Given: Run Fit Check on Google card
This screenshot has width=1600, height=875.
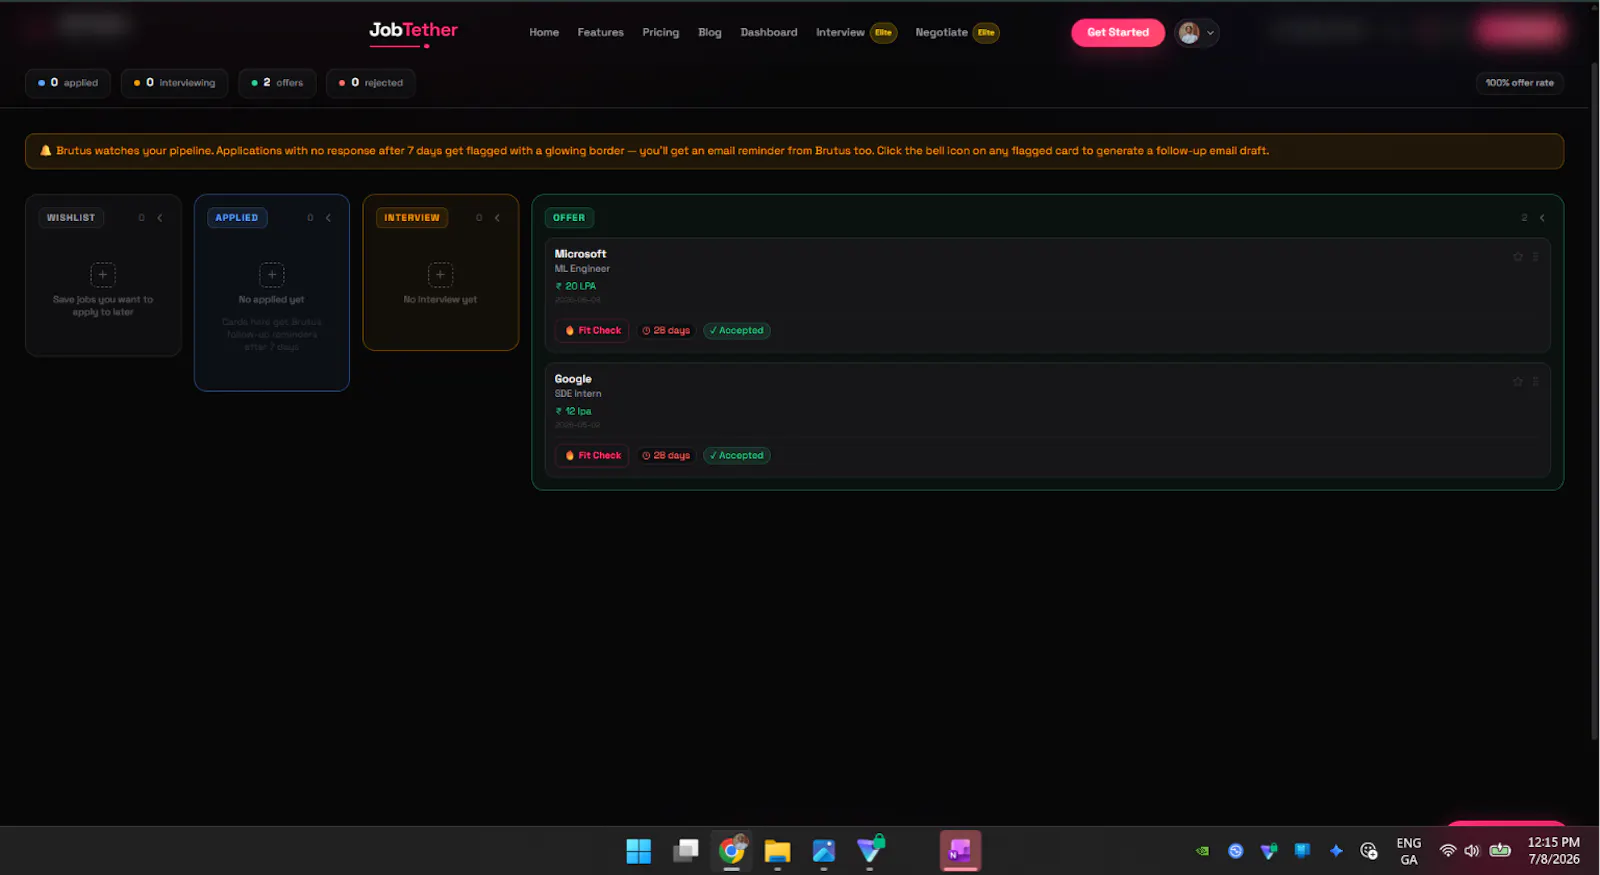Looking at the screenshot, I should (x=592, y=456).
